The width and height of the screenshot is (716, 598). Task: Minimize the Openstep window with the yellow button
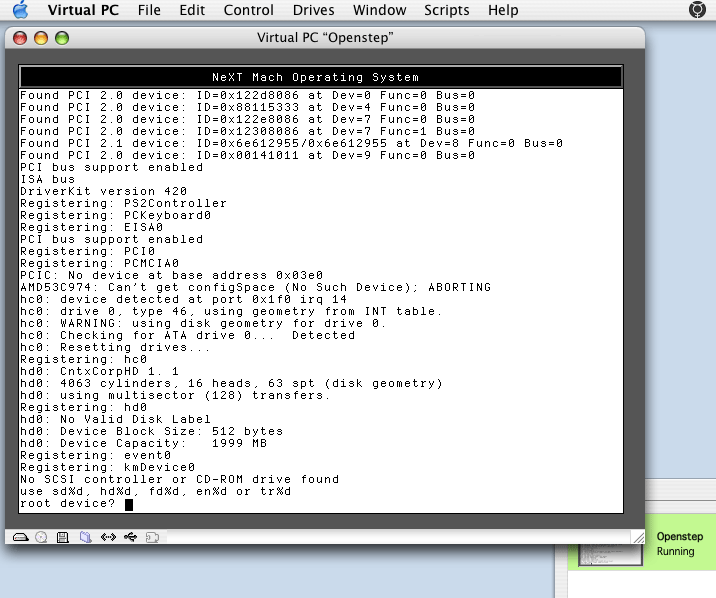click(41, 38)
